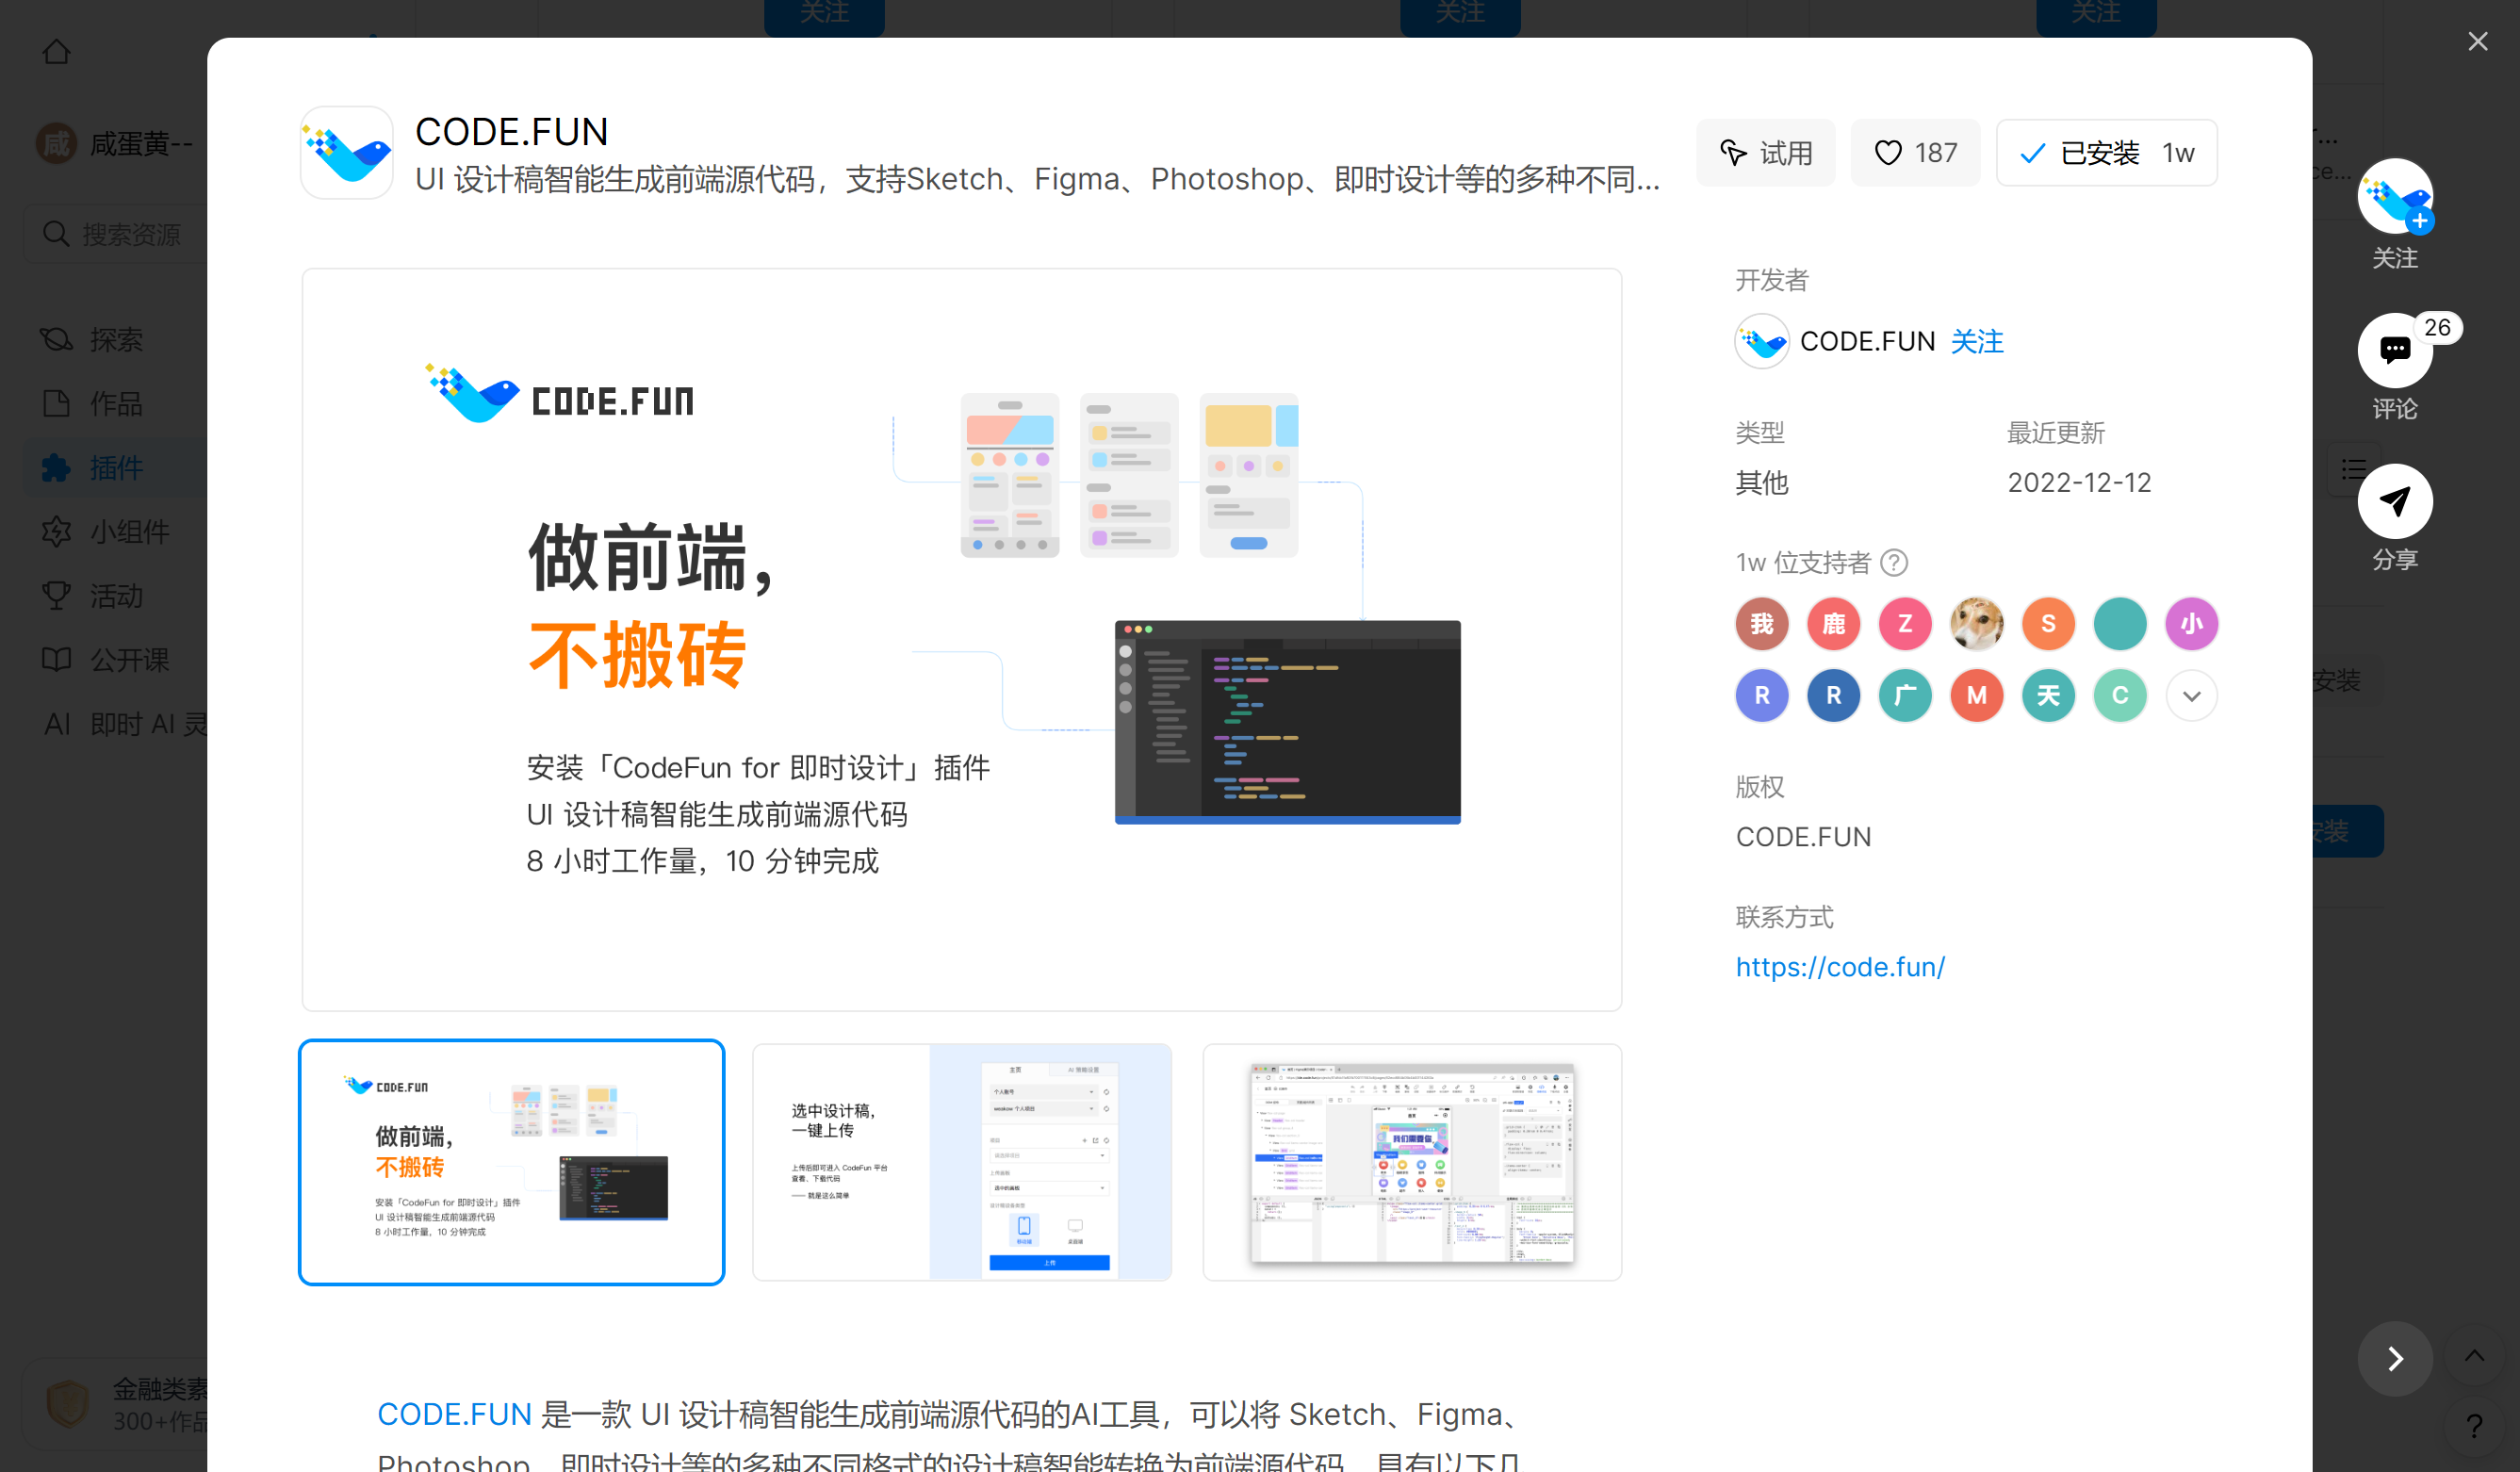This screenshot has height=1472, width=2520.
Task: Click supporter avatar 鹿
Action: pos(1833,624)
